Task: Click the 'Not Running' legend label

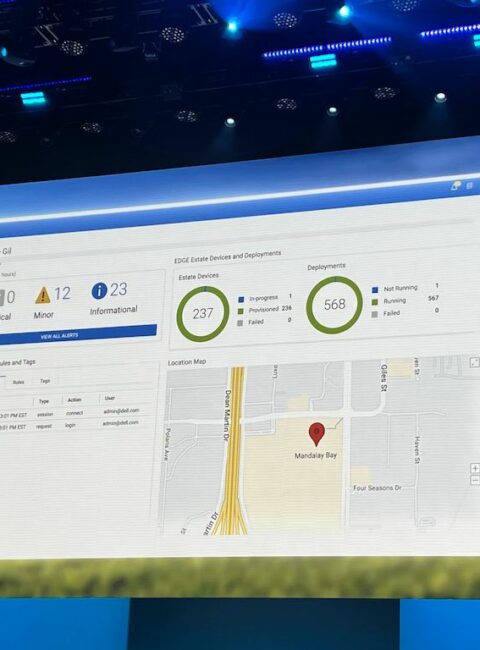Action: click(x=400, y=288)
